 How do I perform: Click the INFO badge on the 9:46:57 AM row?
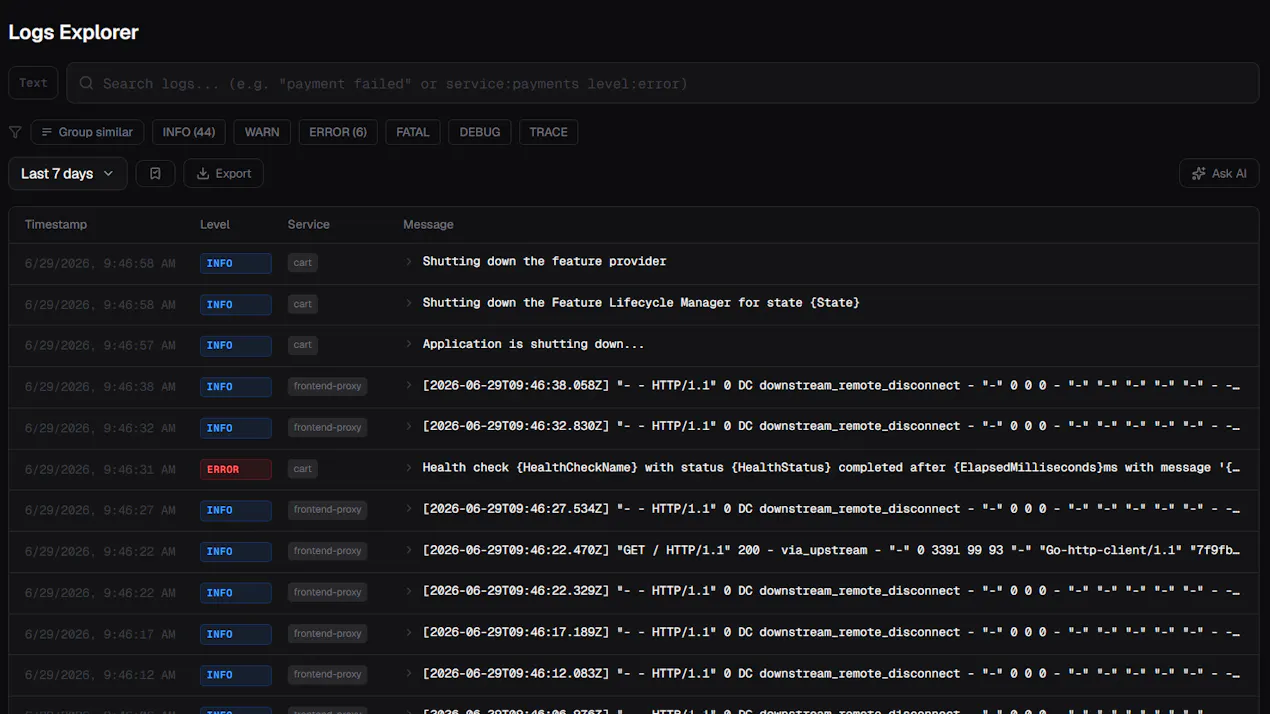pos(236,346)
